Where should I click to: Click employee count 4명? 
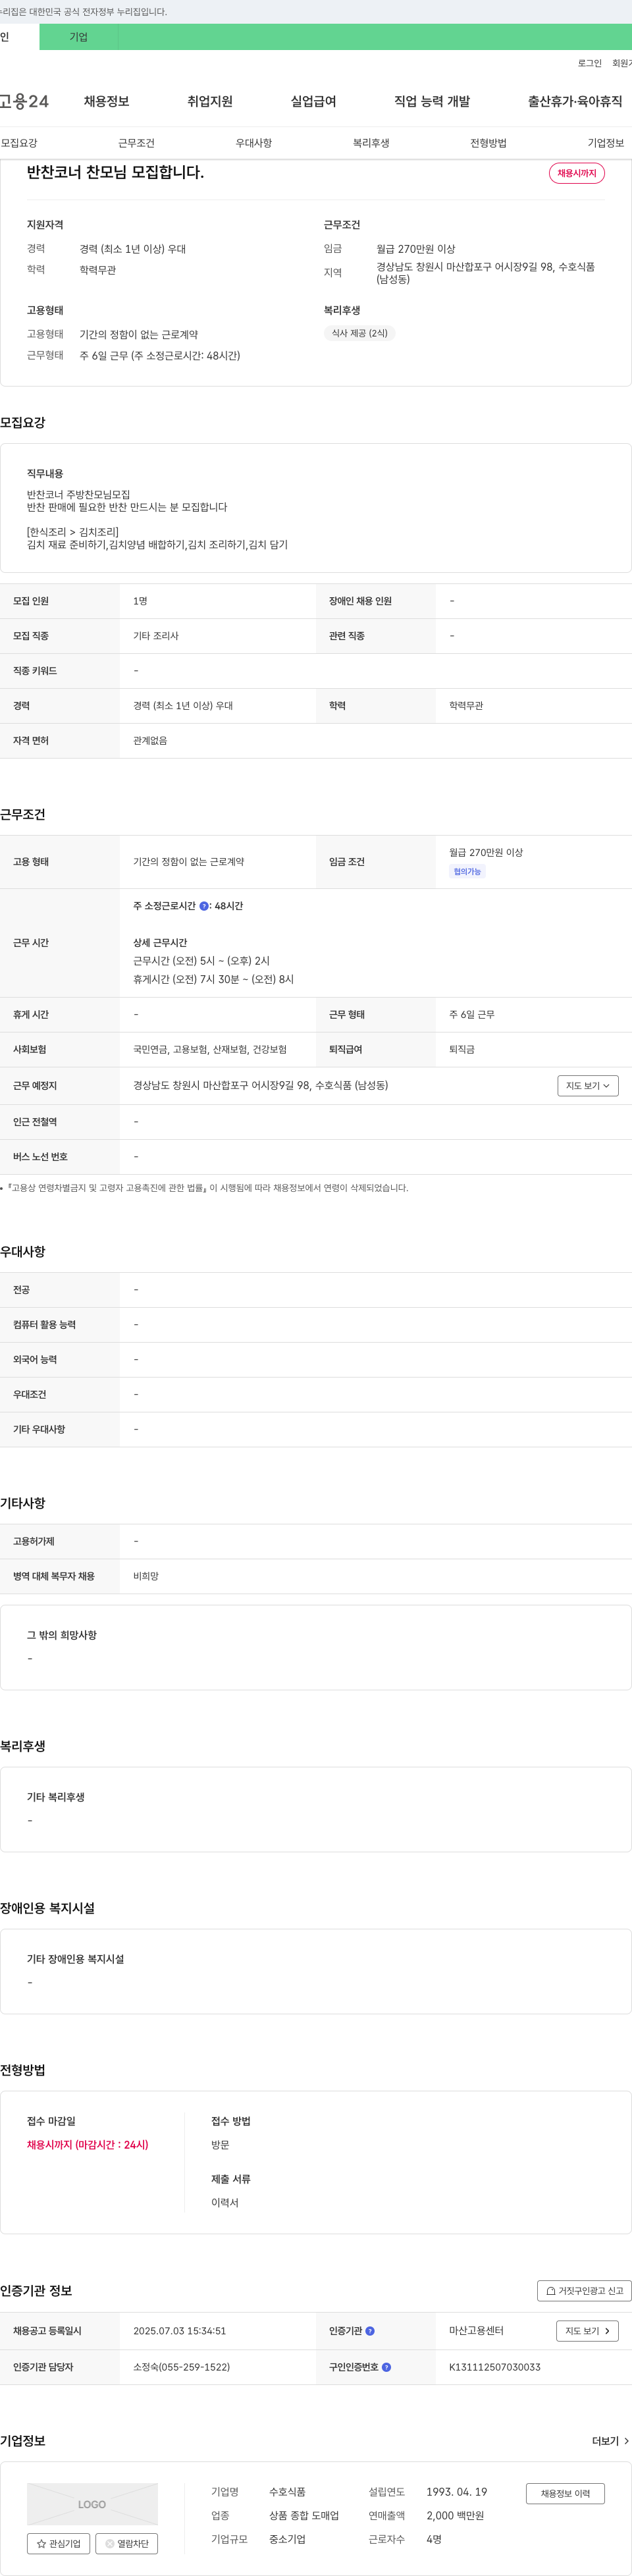point(434,2539)
